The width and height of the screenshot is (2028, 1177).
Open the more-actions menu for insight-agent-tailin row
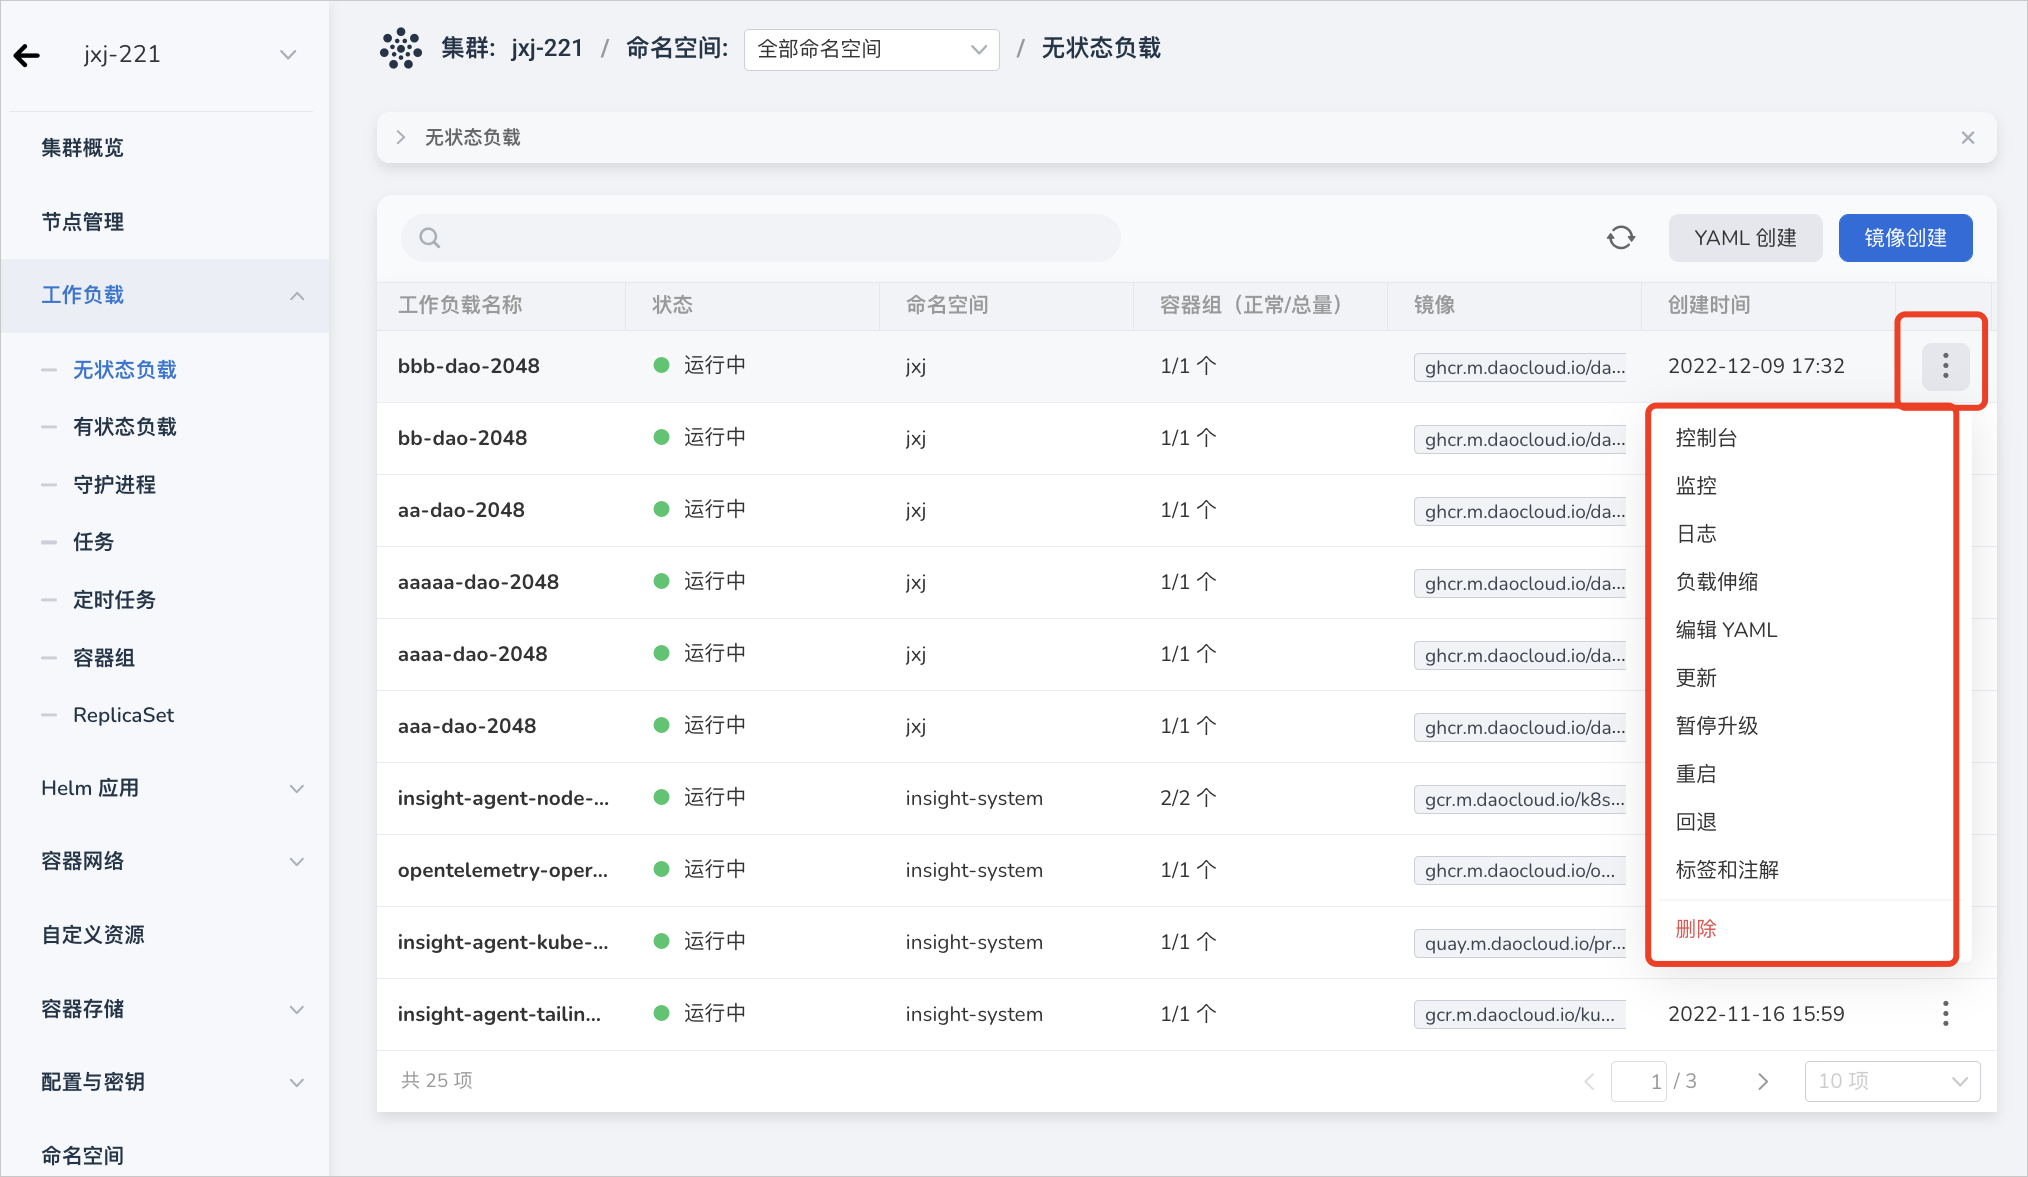(1945, 1014)
